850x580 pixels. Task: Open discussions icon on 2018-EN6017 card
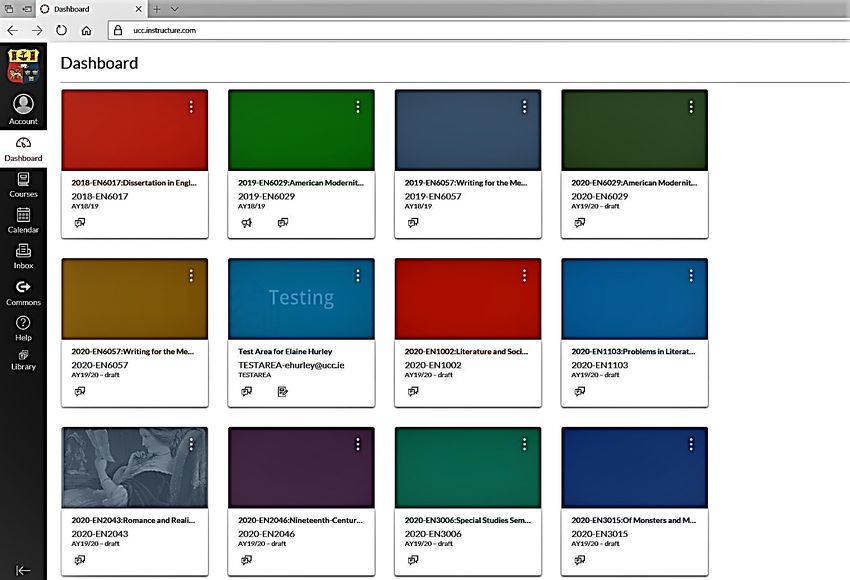[80, 223]
